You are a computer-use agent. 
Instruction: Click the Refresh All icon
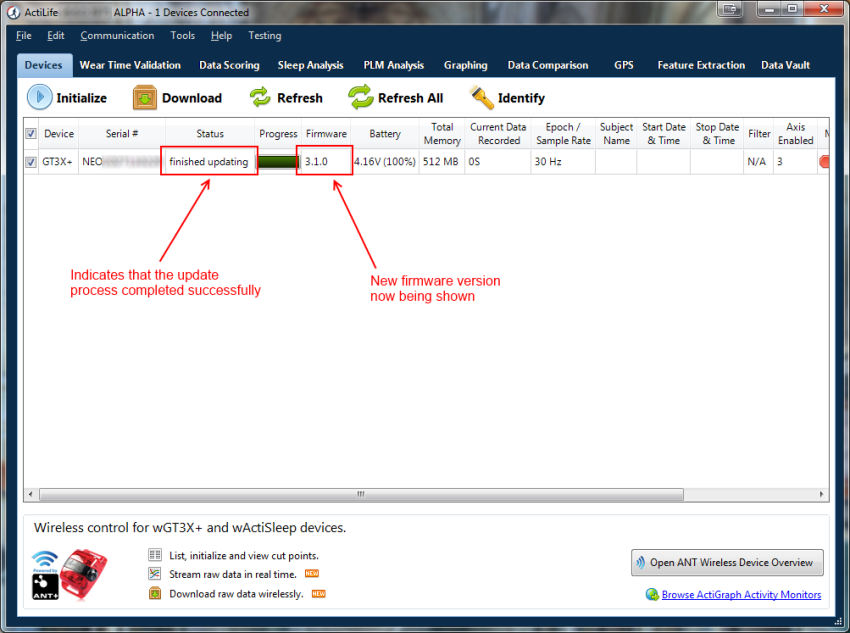click(x=357, y=98)
